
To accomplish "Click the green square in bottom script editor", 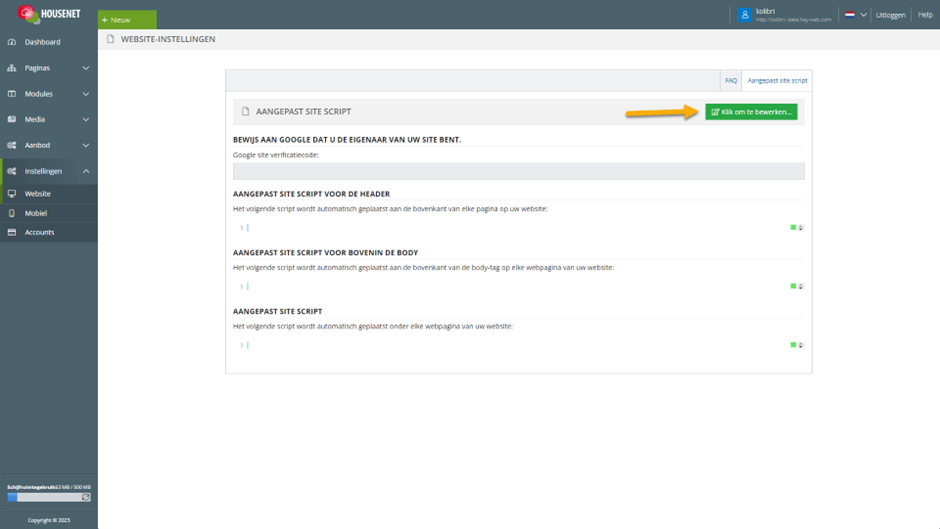I will (x=793, y=345).
